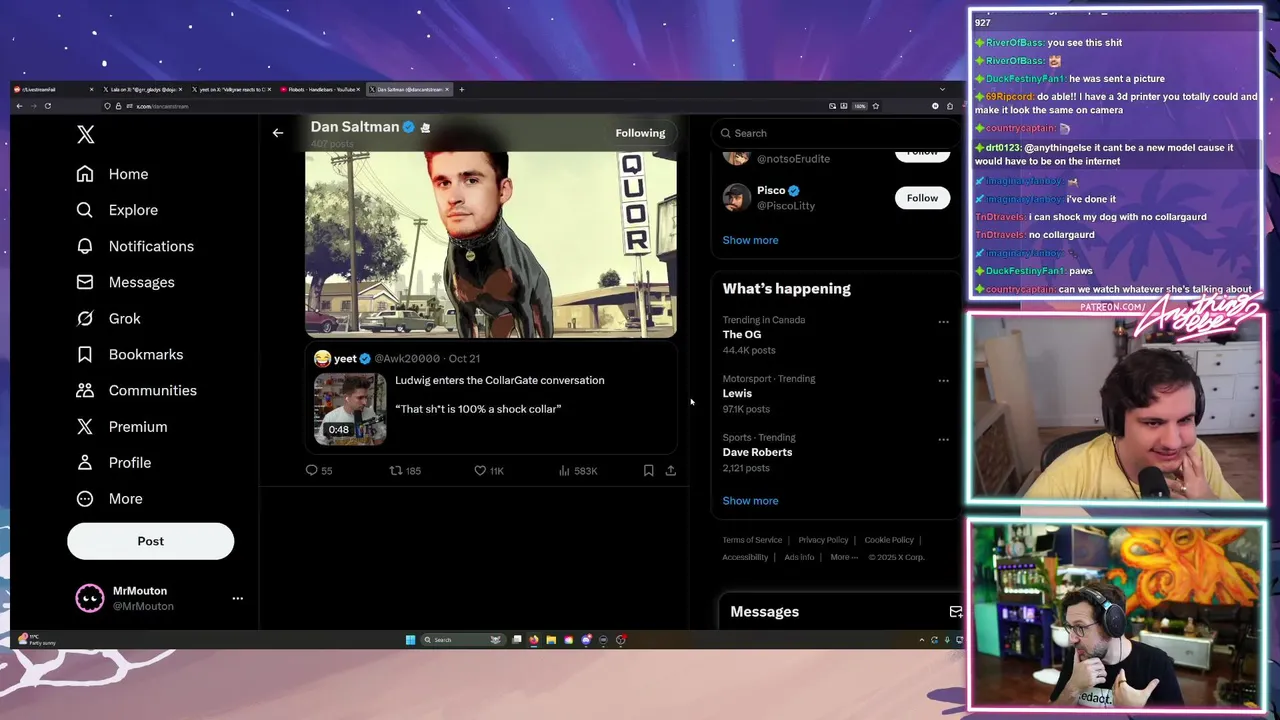Open Grok from the sidebar
The height and width of the screenshot is (720, 1280).
click(109, 318)
